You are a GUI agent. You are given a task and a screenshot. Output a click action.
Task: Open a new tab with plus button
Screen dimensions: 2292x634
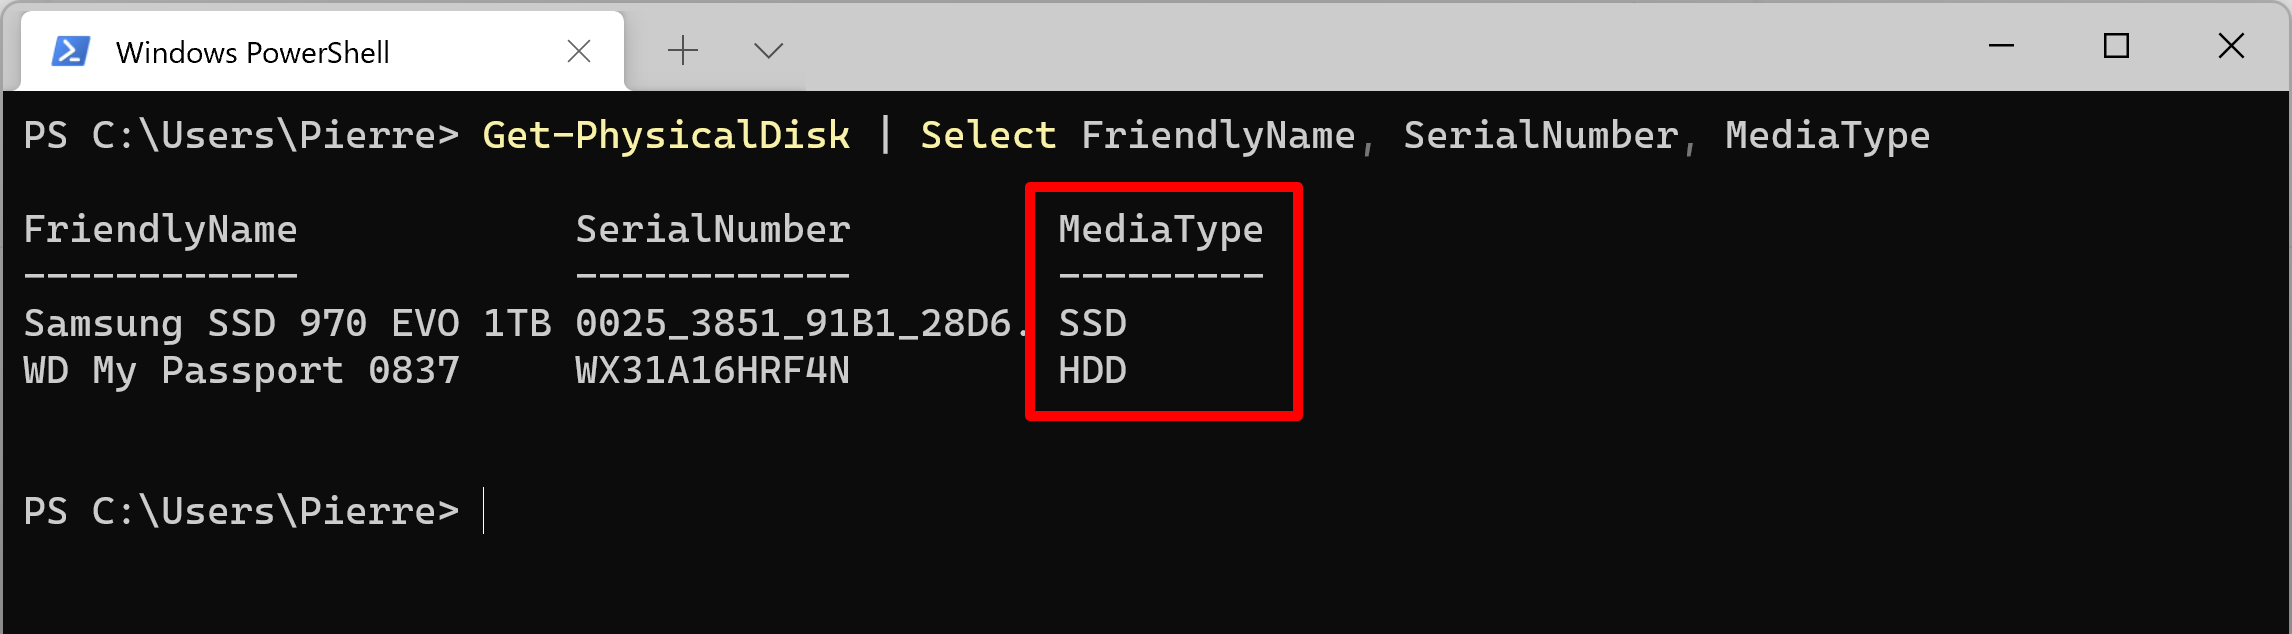[683, 50]
